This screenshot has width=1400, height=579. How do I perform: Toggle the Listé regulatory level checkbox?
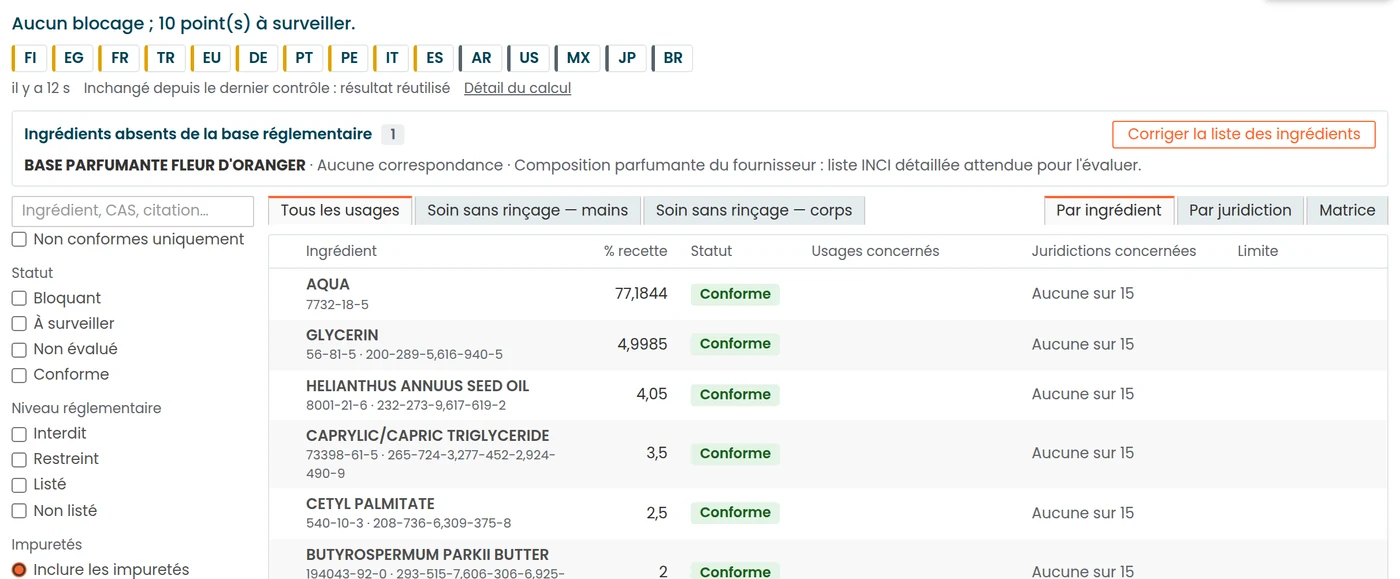[x=19, y=485]
